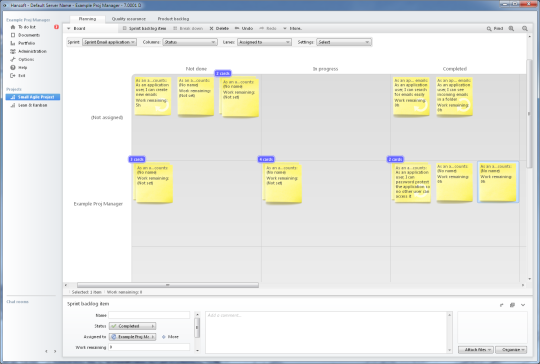Click card-count badge in Example Proj Manager Completed
The height and width of the screenshot is (364, 540).
point(395,159)
